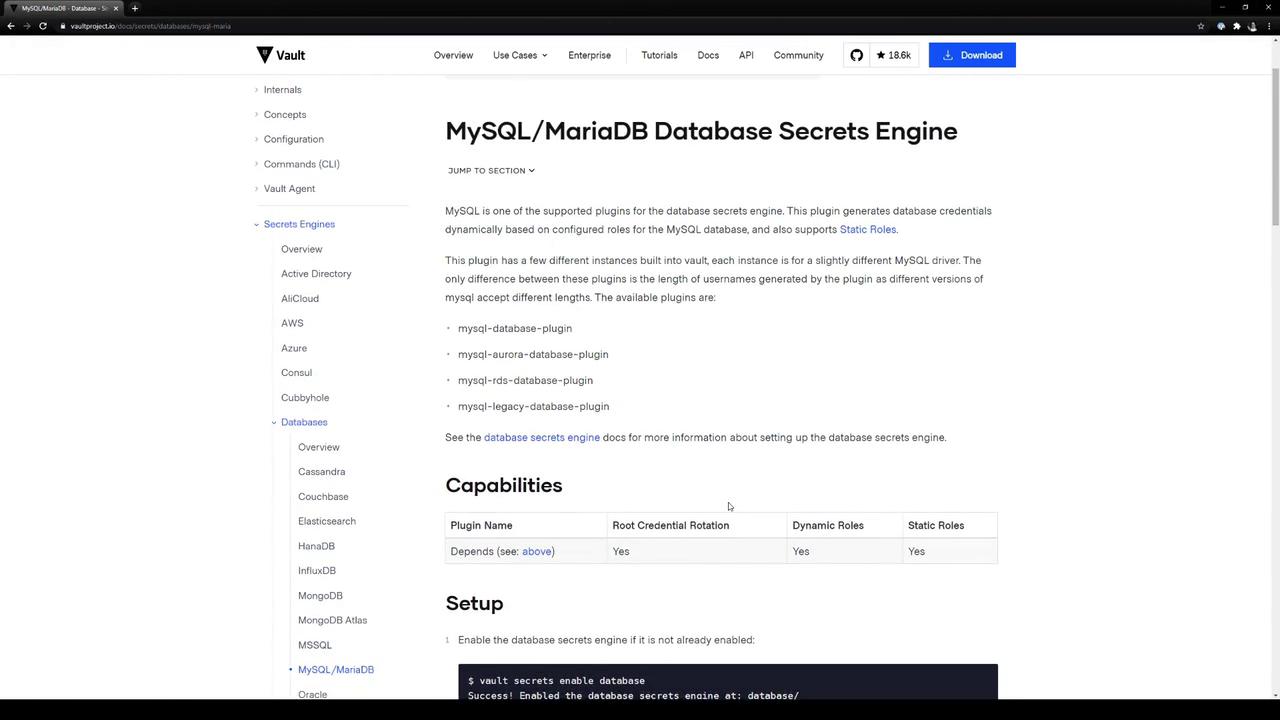Open the Databases Overview sidebar item
The height and width of the screenshot is (720, 1280).
tap(318, 447)
